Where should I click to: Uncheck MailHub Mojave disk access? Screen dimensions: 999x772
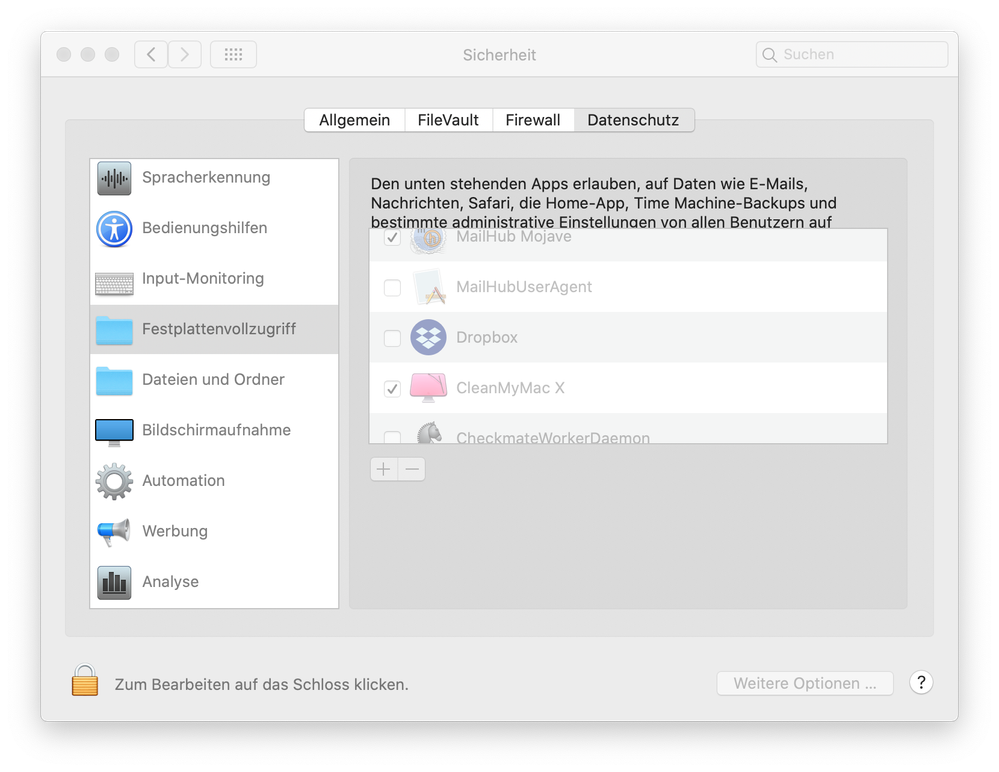pyautogui.click(x=392, y=238)
